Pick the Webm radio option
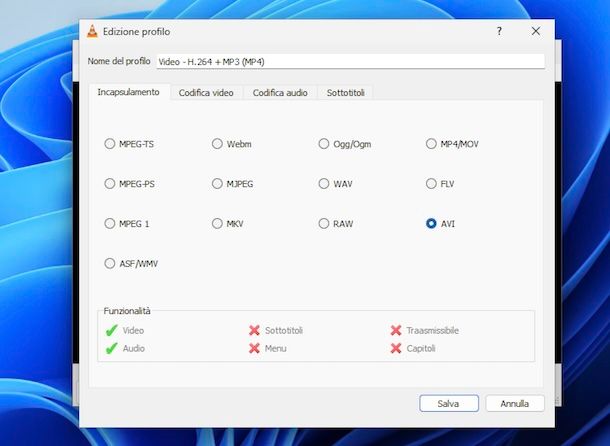The height and width of the screenshot is (446, 610). pyautogui.click(x=217, y=144)
